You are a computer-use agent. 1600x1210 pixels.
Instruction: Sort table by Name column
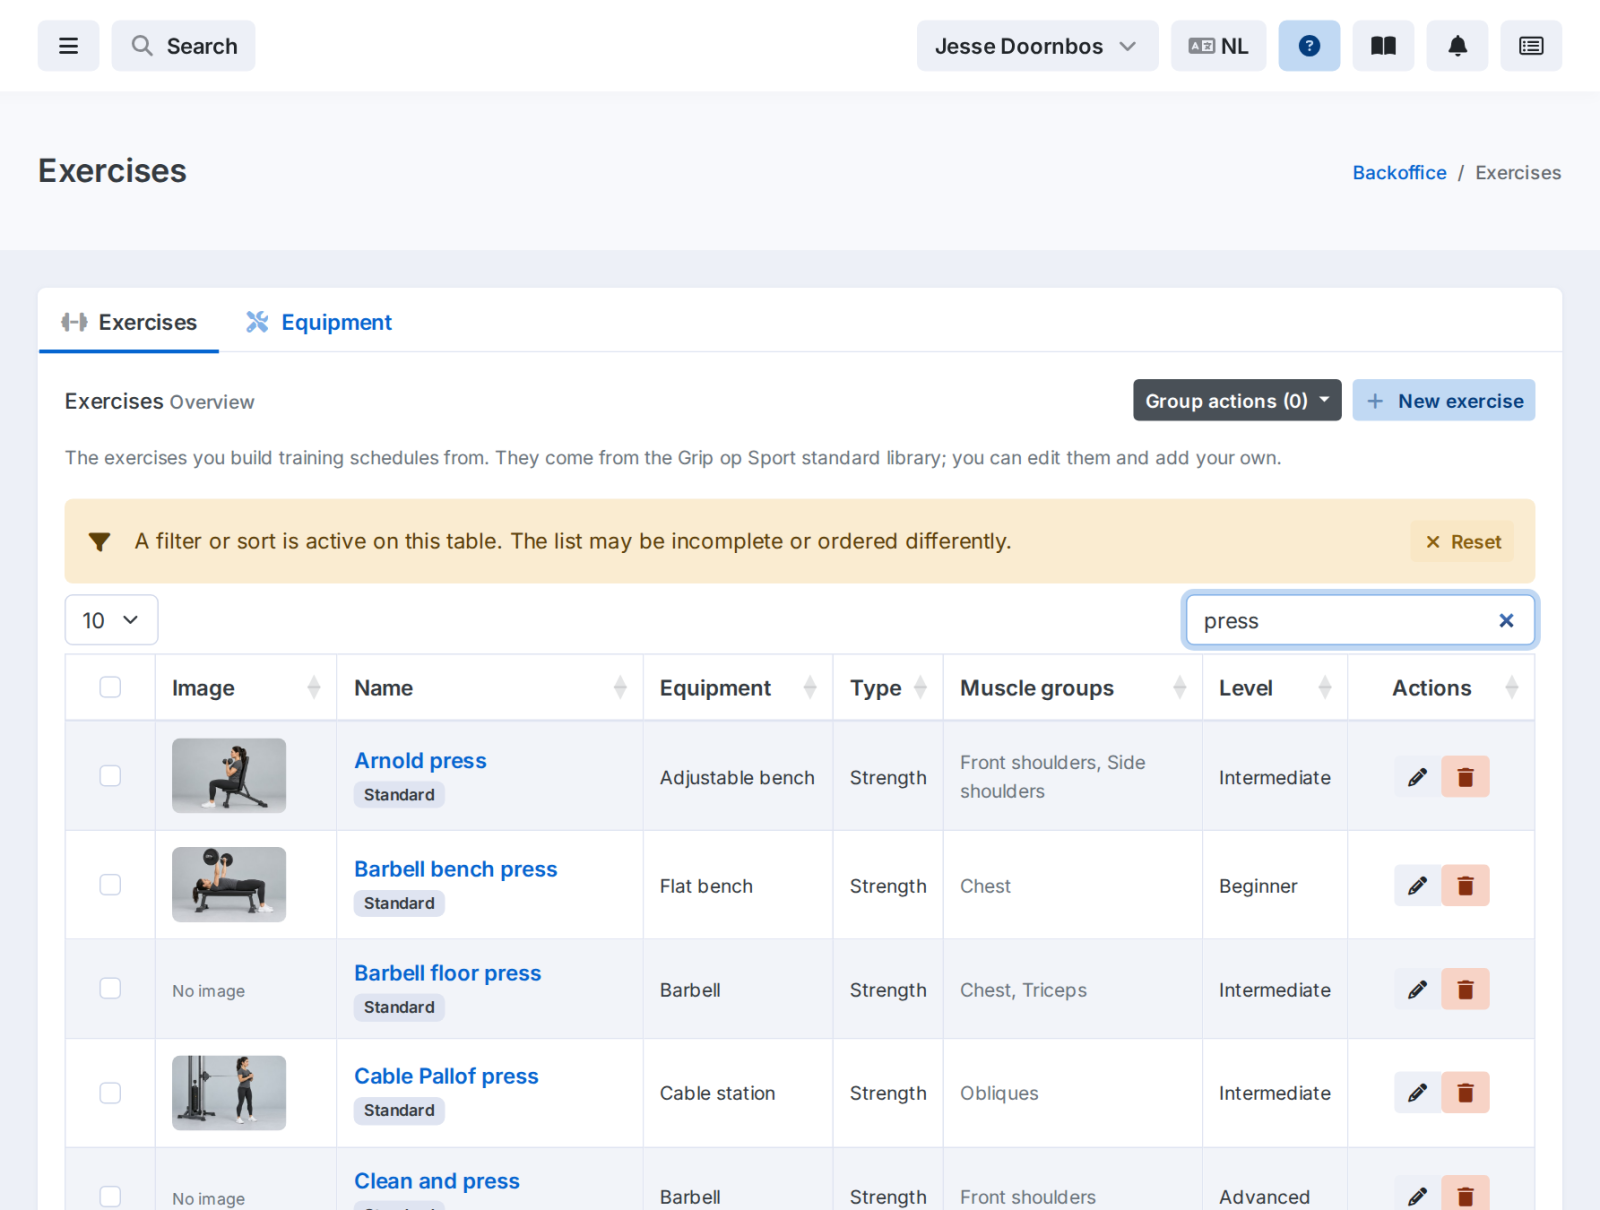[x=490, y=688]
